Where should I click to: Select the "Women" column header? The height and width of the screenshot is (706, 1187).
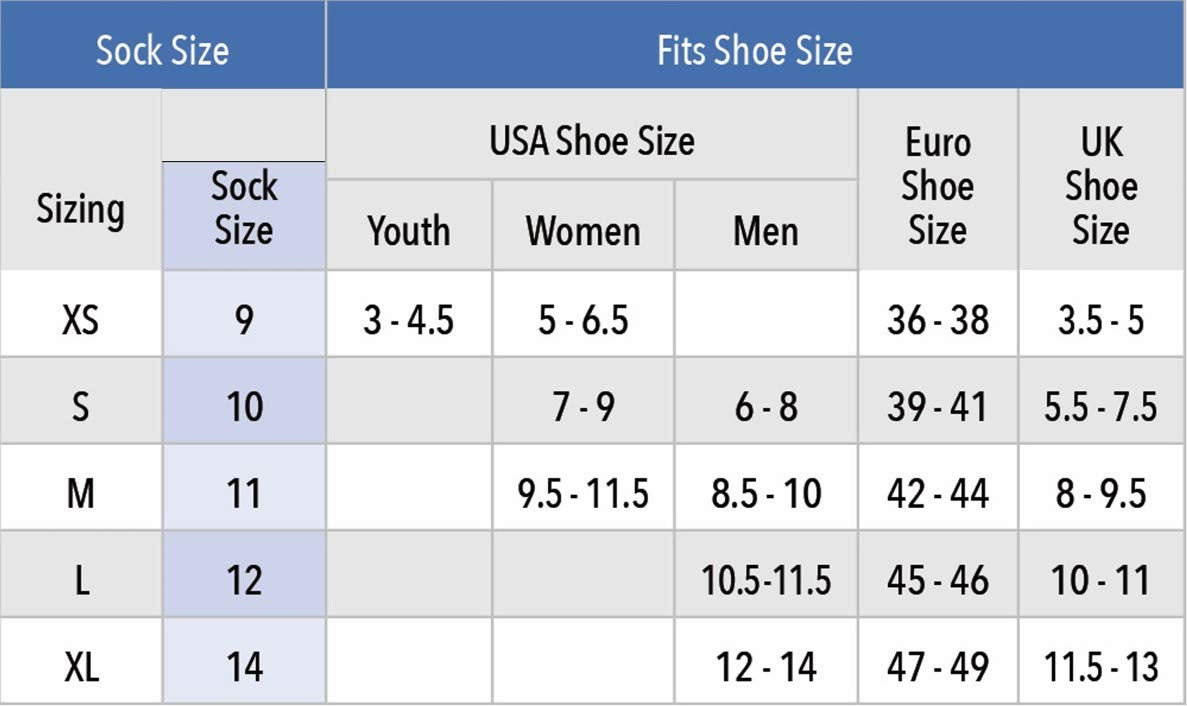(x=583, y=231)
